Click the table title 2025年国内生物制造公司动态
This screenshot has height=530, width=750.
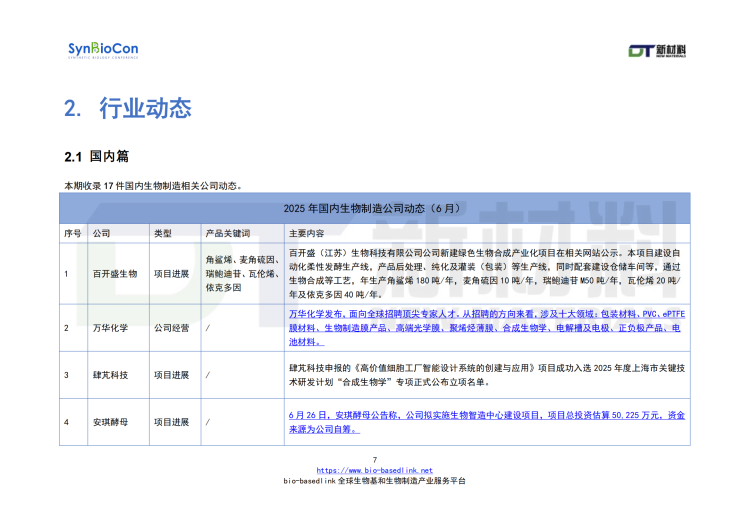pyautogui.click(x=374, y=209)
